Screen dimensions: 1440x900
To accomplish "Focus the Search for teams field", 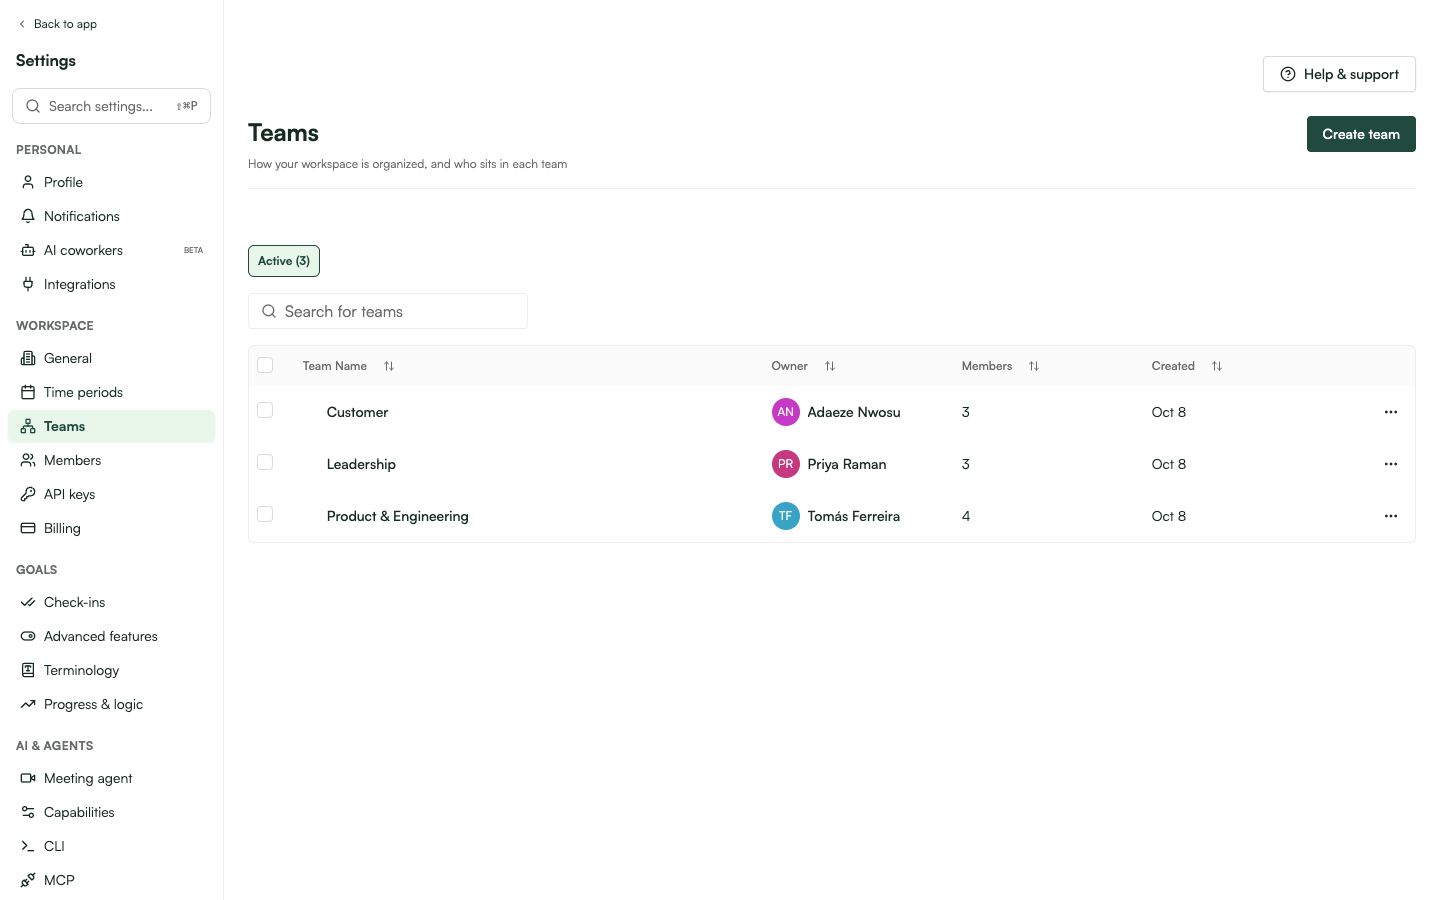I will point(388,311).
